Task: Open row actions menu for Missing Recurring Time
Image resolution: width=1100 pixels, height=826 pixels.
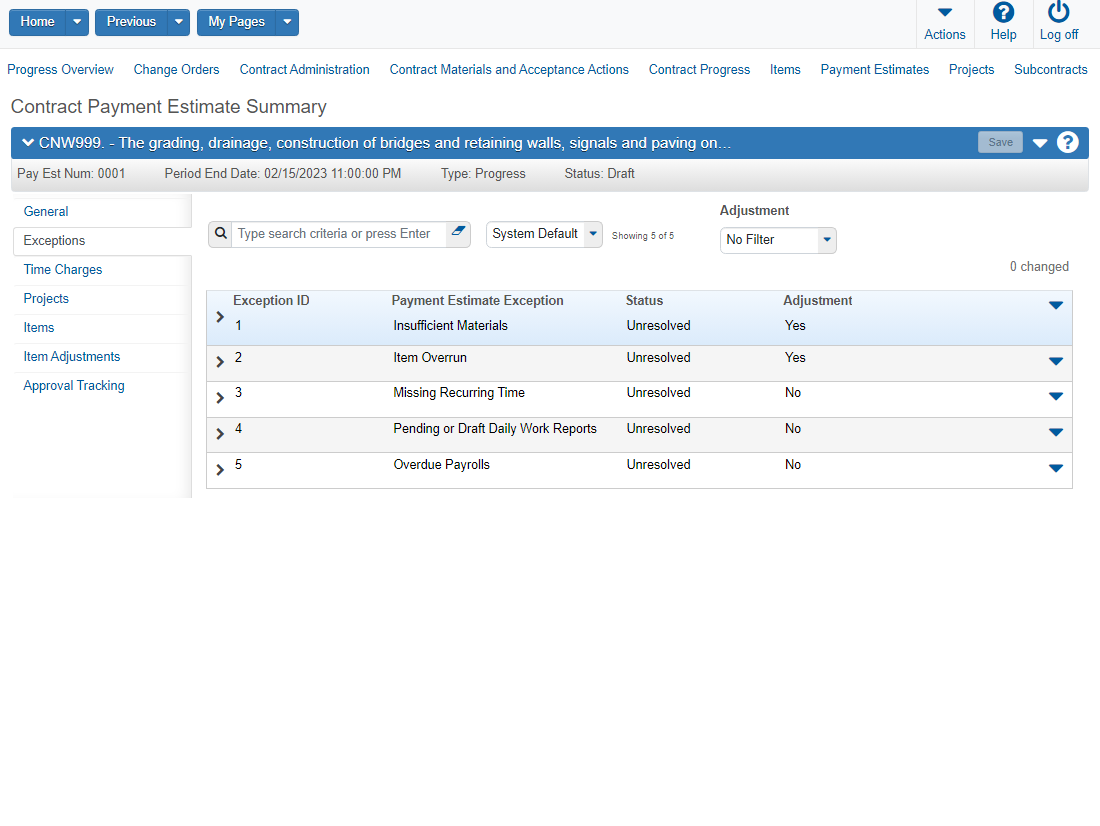Action: pos(1056,397)
